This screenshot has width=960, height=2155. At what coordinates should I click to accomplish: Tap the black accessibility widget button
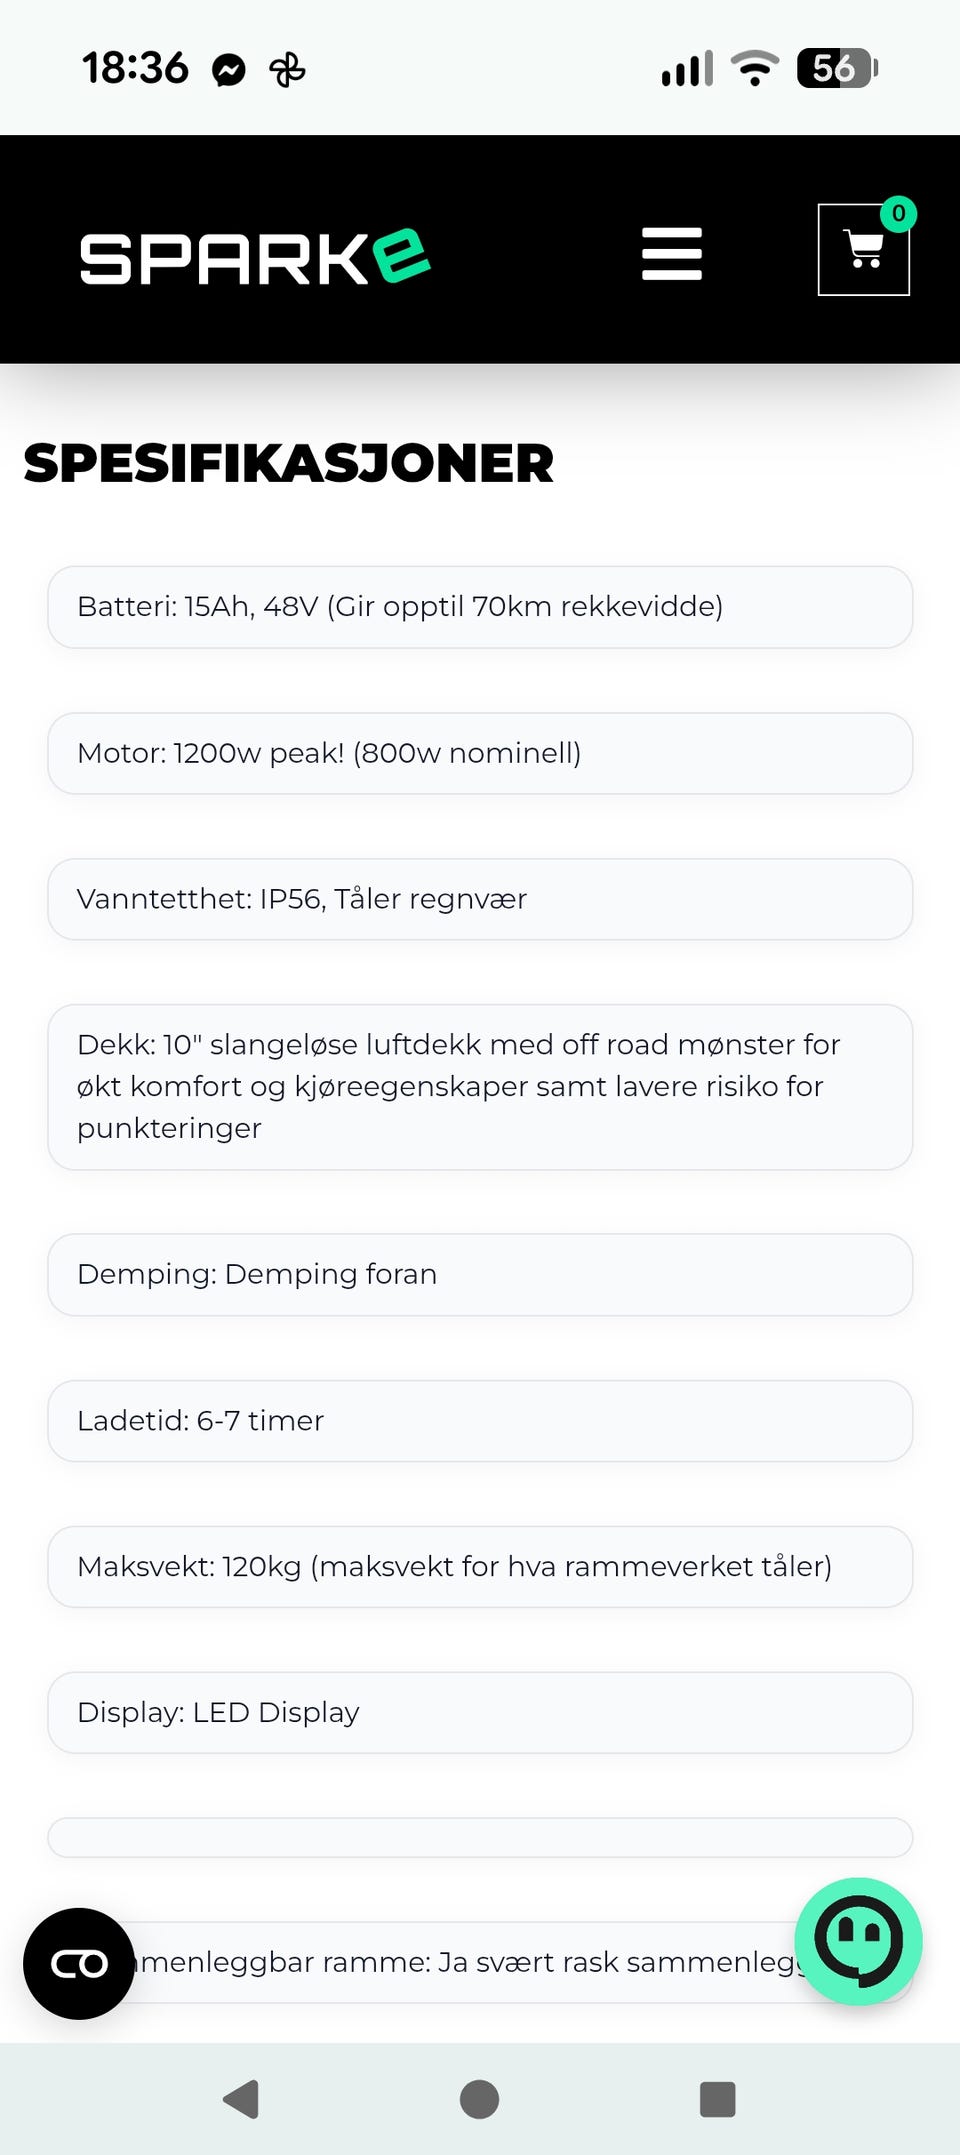79,1963
